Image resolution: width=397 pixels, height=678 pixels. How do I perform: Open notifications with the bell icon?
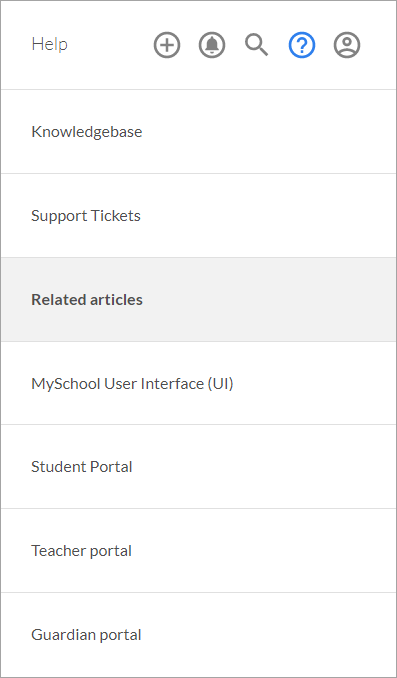(x=212, y=45)
